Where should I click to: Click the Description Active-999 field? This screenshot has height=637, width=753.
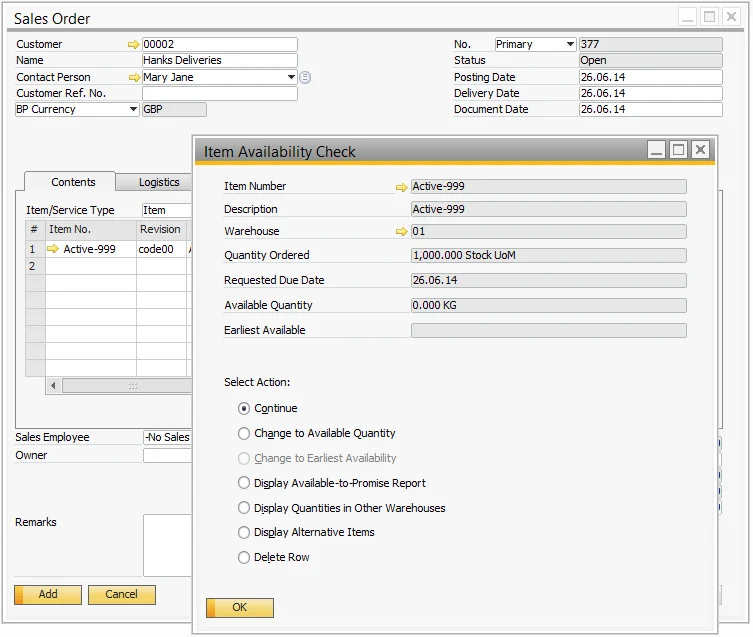click(x=549, y=209)
